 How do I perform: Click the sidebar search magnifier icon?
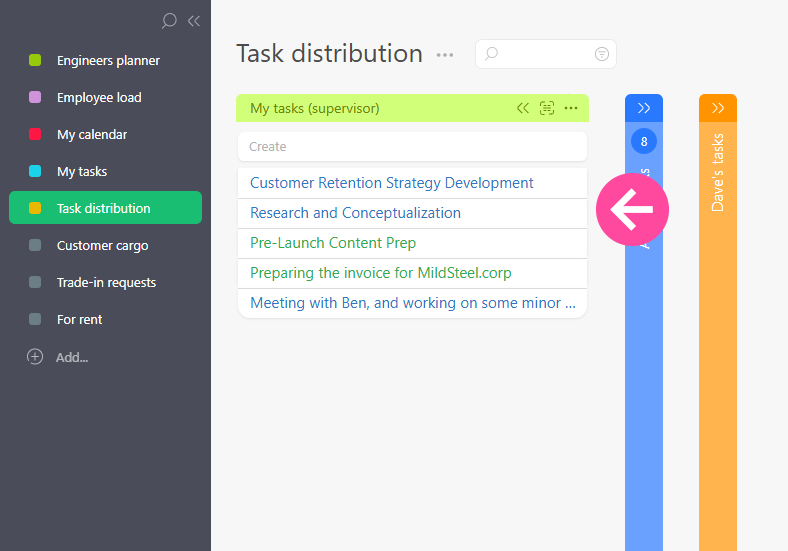click(169, 20)
